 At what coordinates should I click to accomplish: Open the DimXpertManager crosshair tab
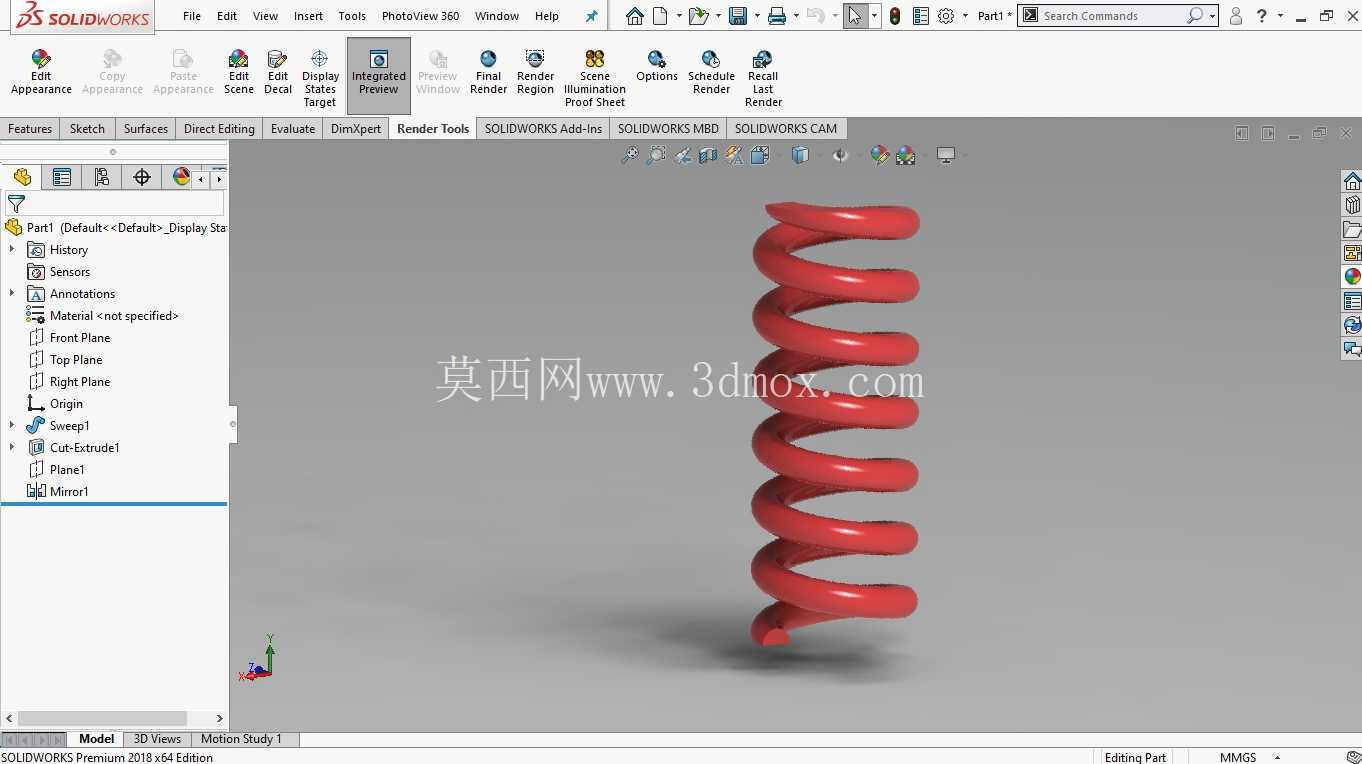click(x=141, y=177)
